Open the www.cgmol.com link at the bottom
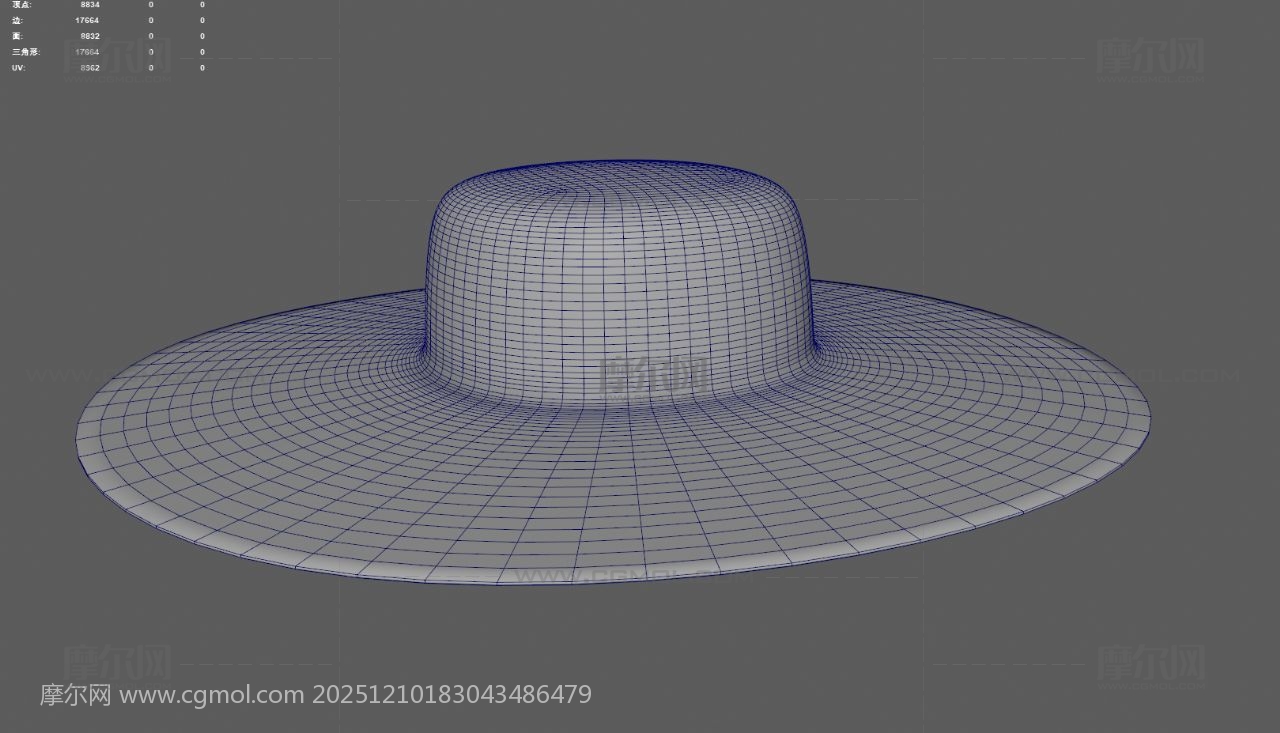The image size is (1280, 733). (x=212, y=694)
